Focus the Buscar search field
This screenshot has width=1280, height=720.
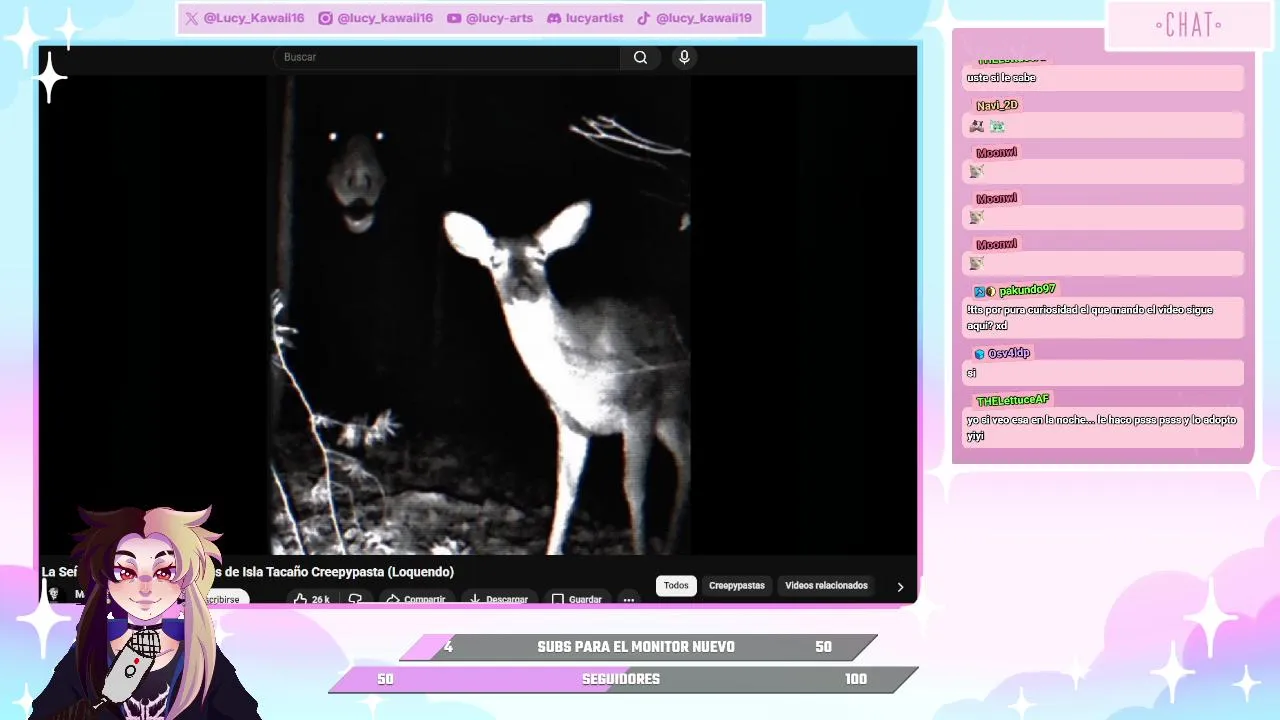[447, 58]
